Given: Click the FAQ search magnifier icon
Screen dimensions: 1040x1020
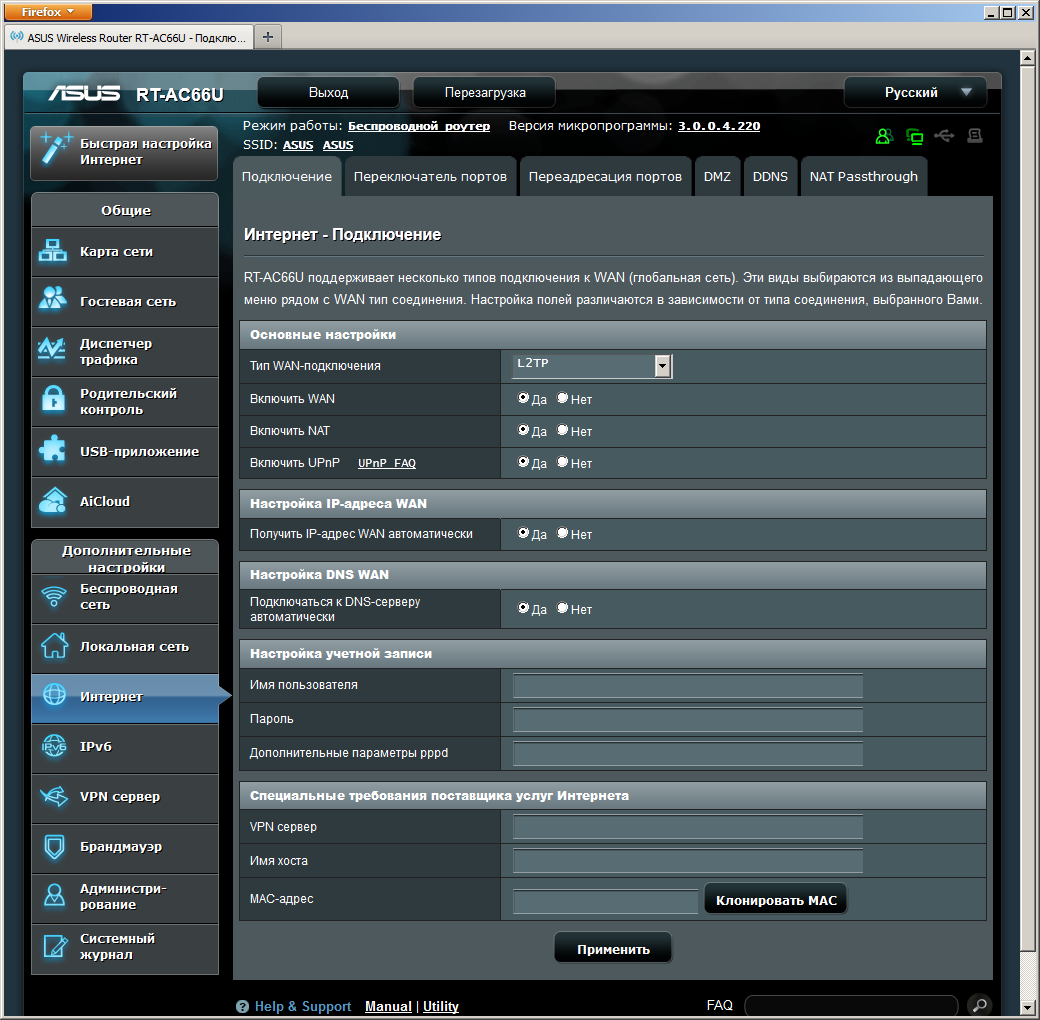Looking at the screenshot, I should (x=980, y=1005).
